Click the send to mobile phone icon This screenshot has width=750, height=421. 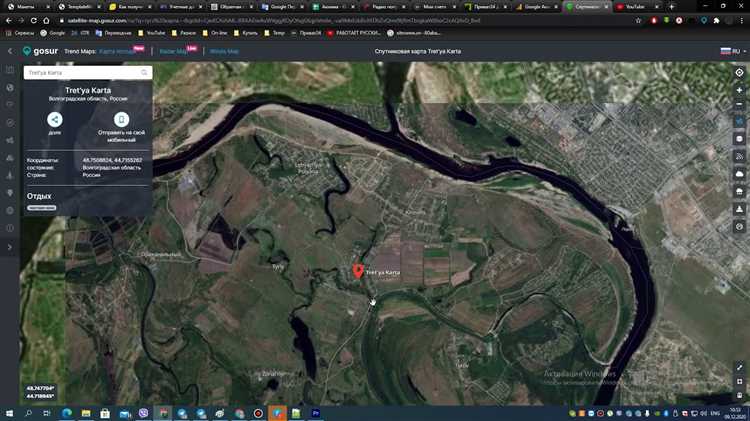[x=121, y=119]
